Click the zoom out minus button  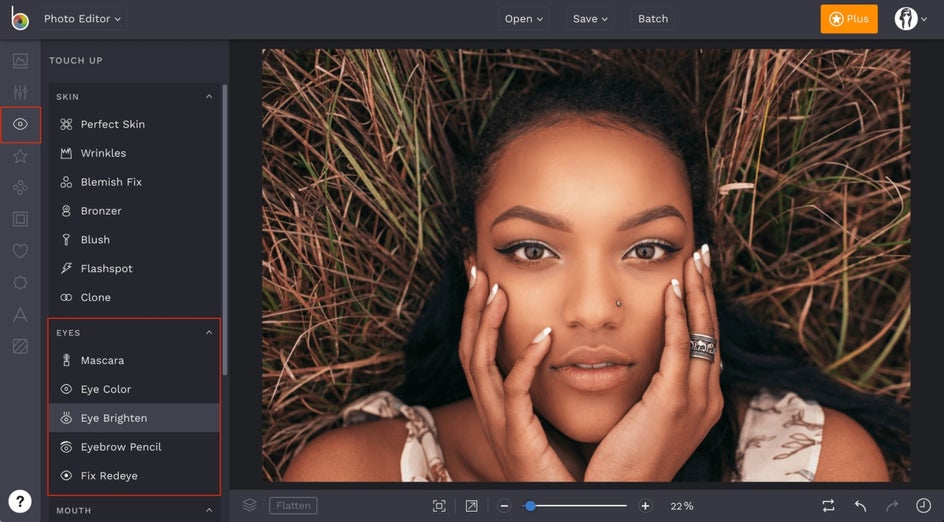(505, 506)
